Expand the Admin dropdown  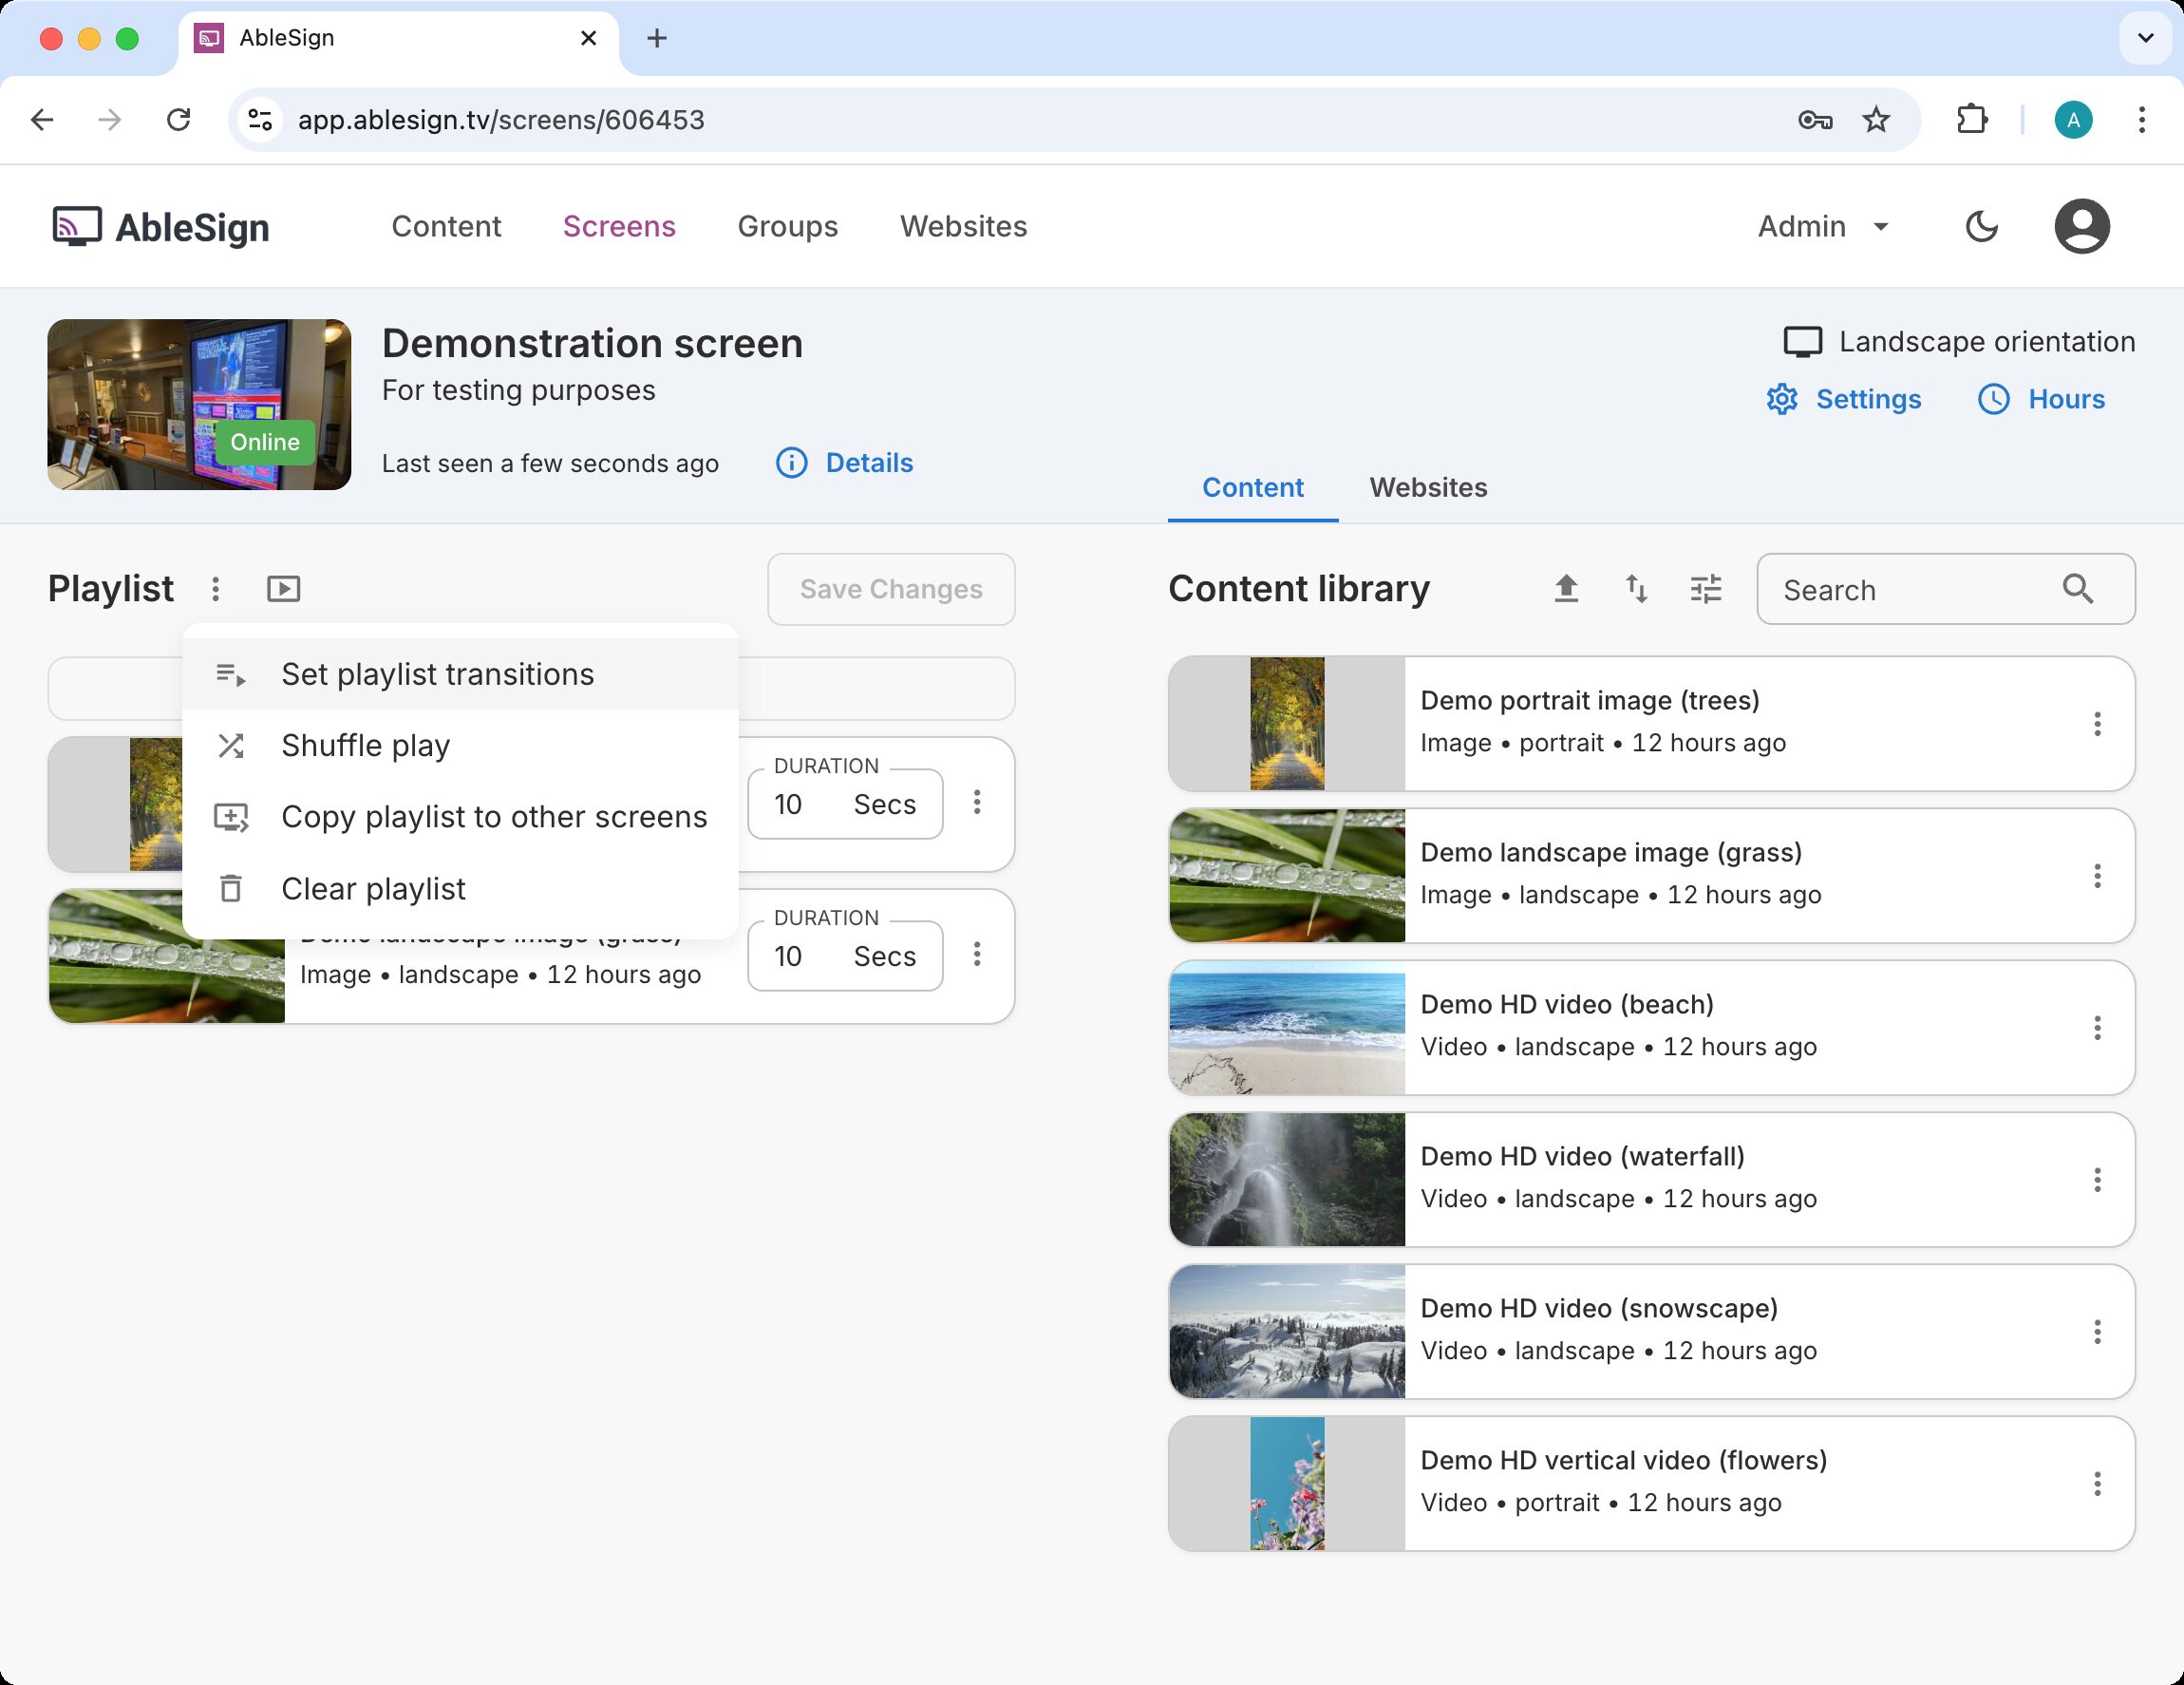(1823, 227)
